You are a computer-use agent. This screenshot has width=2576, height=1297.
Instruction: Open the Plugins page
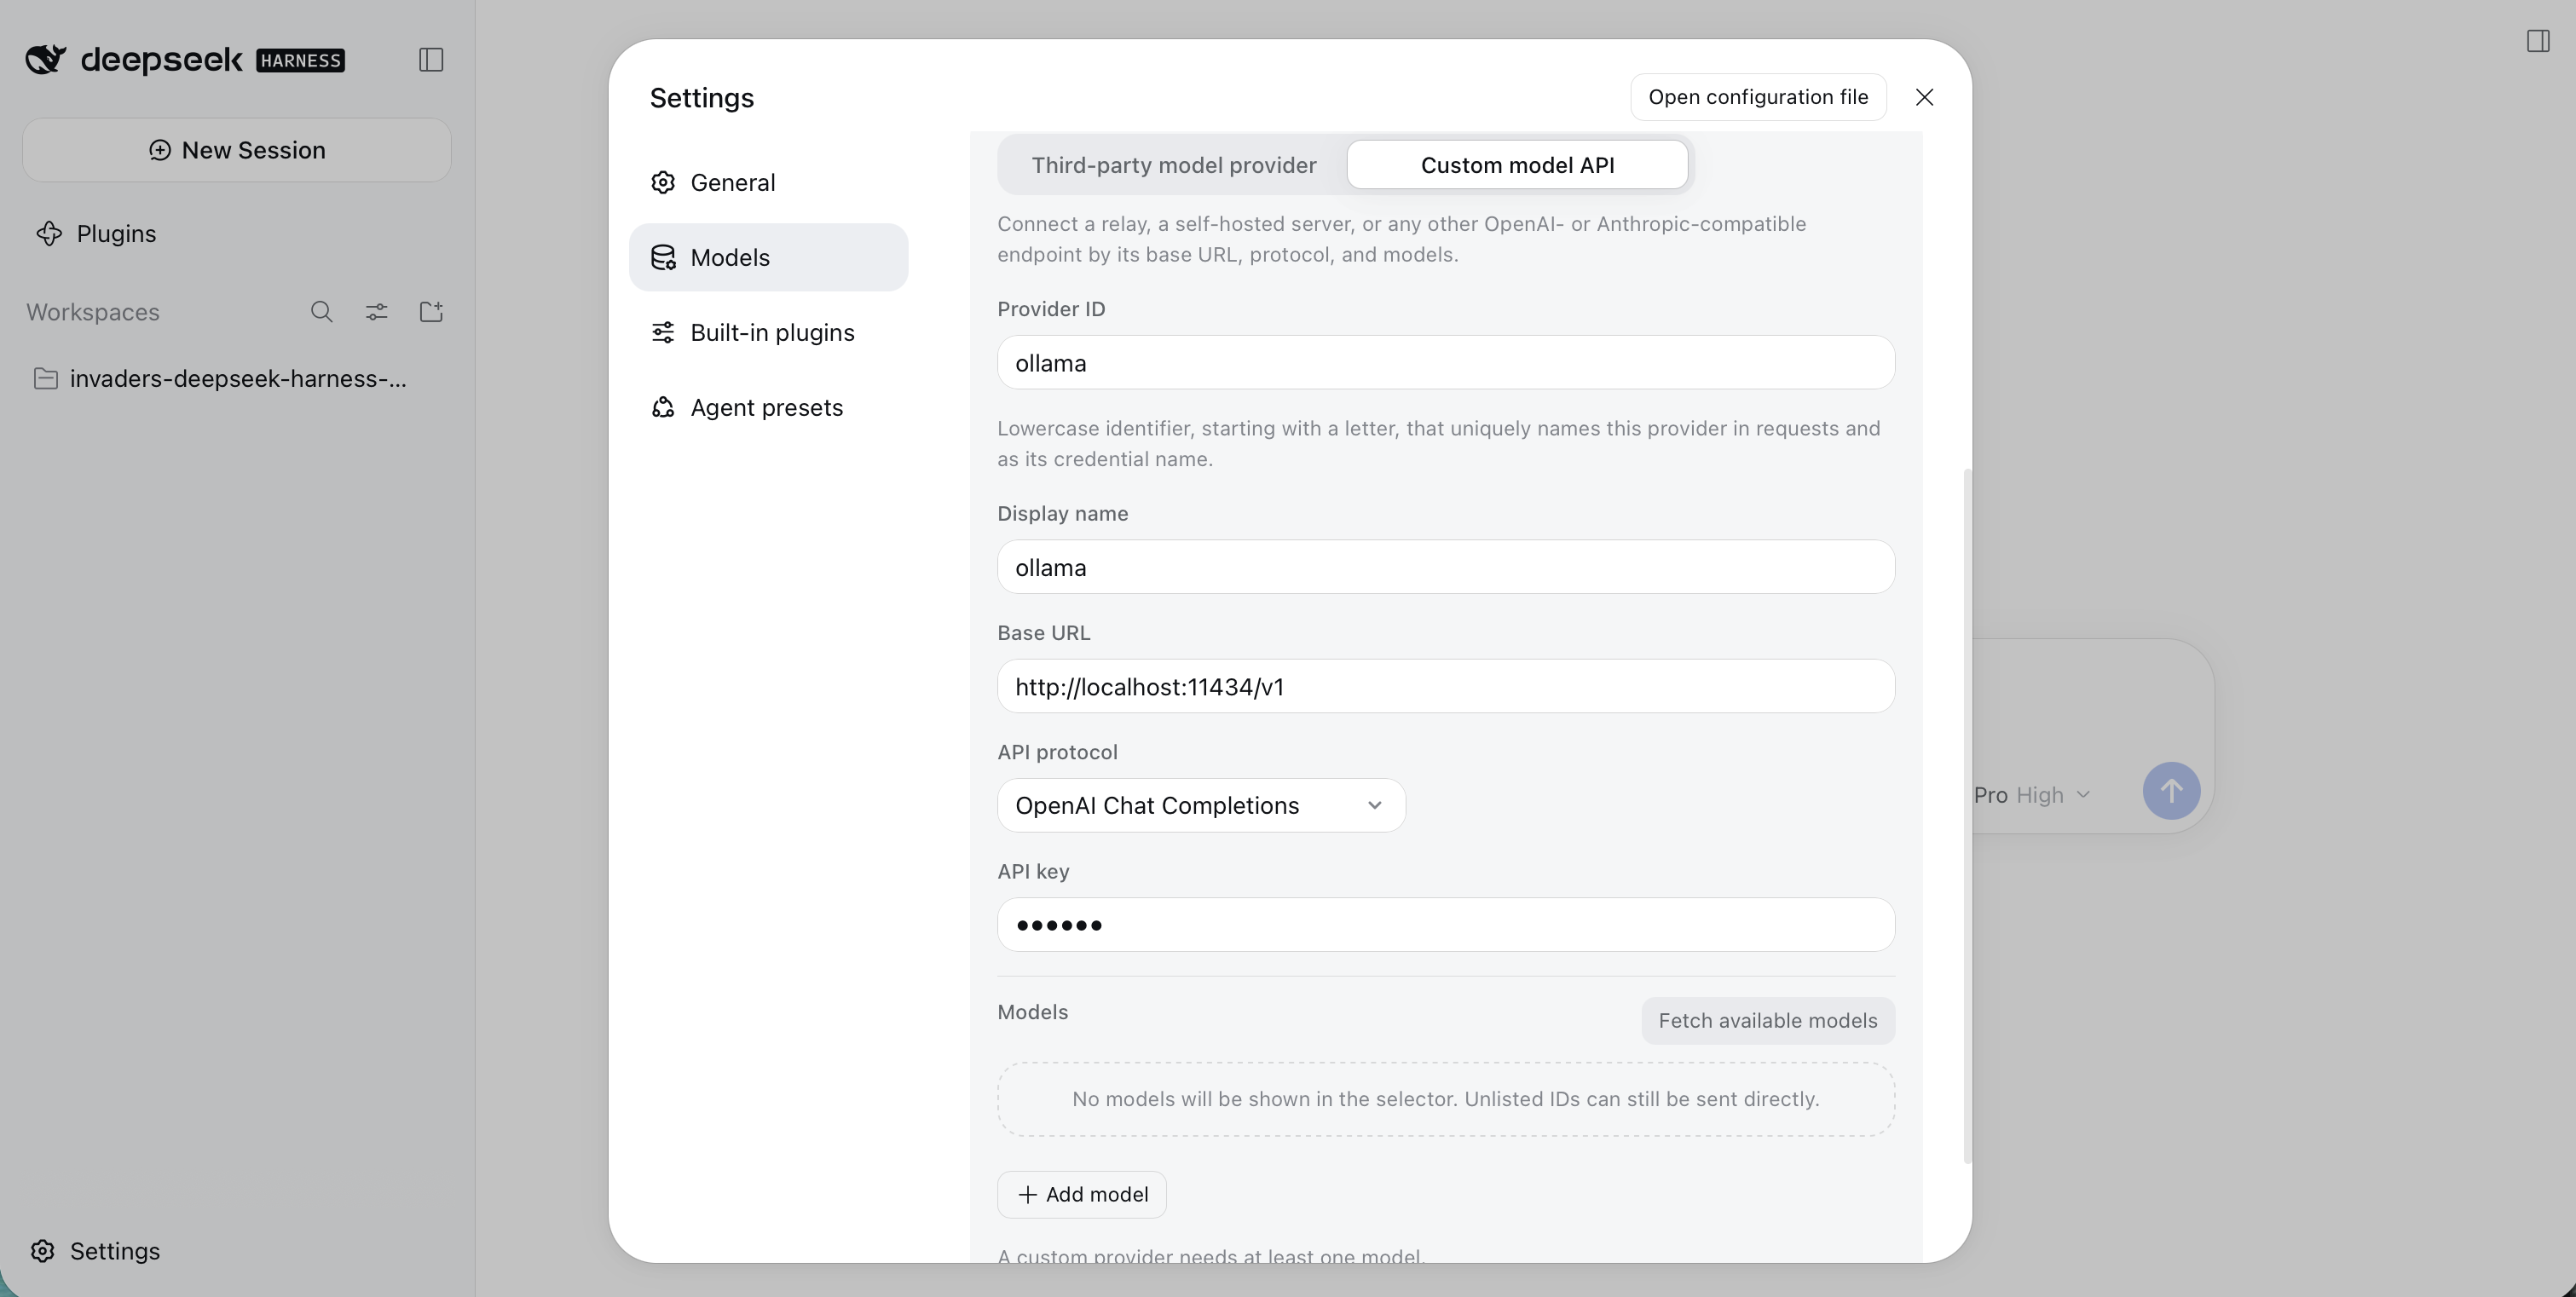coord(97,234)
